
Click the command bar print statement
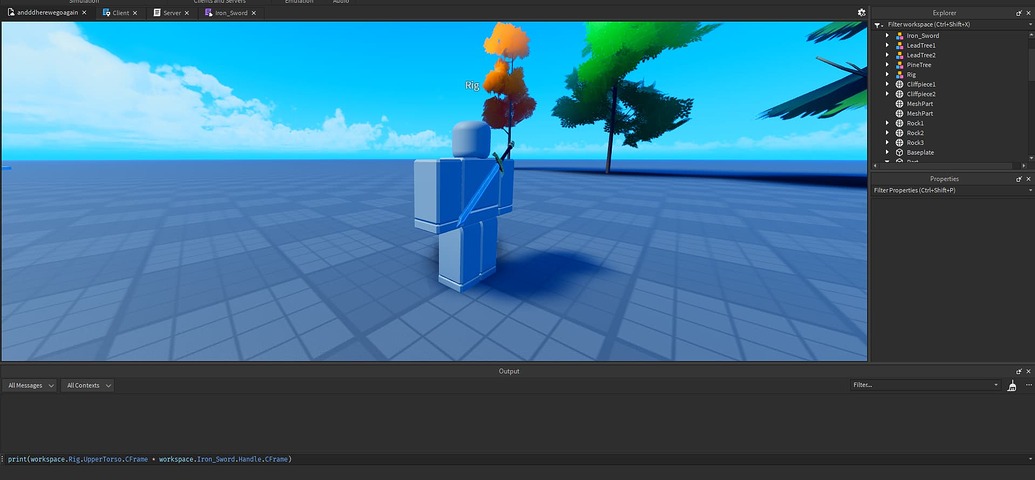[150, 459]
